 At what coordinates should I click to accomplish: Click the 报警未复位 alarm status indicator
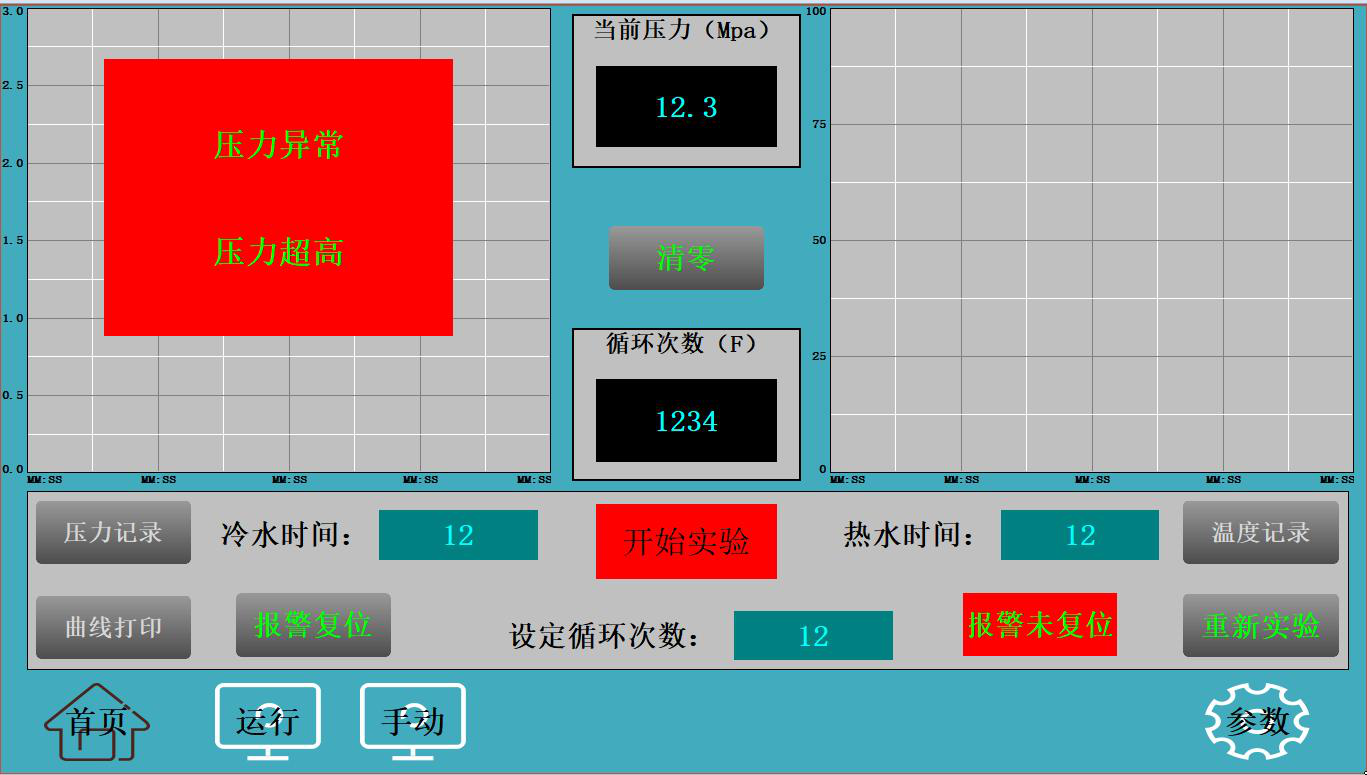click(x=1039, y=625)
